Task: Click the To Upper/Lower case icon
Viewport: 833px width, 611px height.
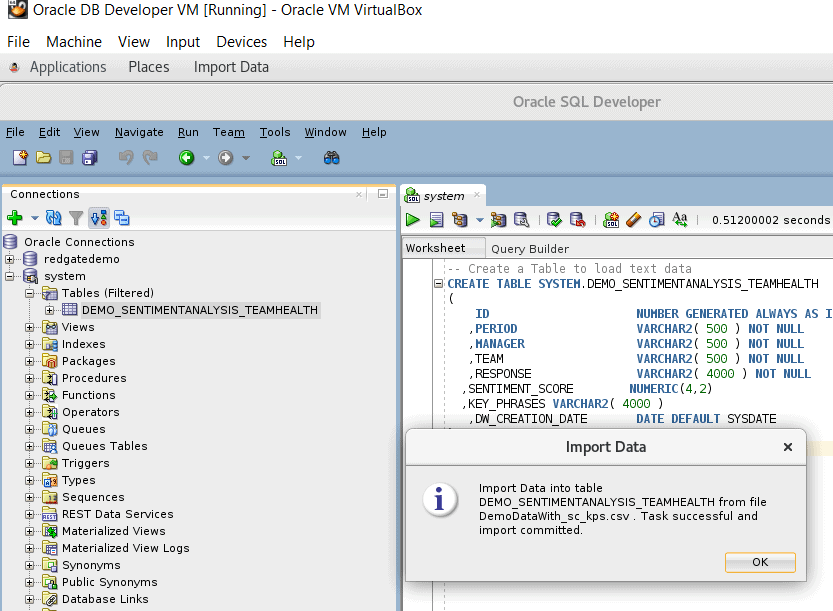Action: coord(680,220)
